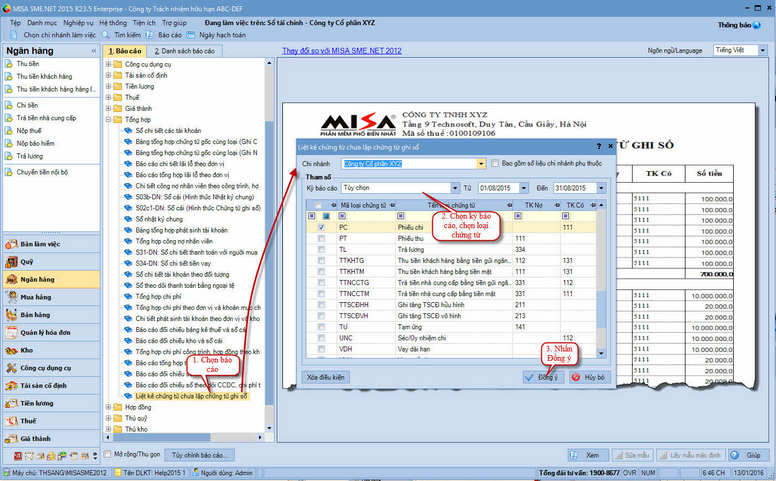
Task: Open Quản lý hóa đơn module
Action: [x=51, y=333]
